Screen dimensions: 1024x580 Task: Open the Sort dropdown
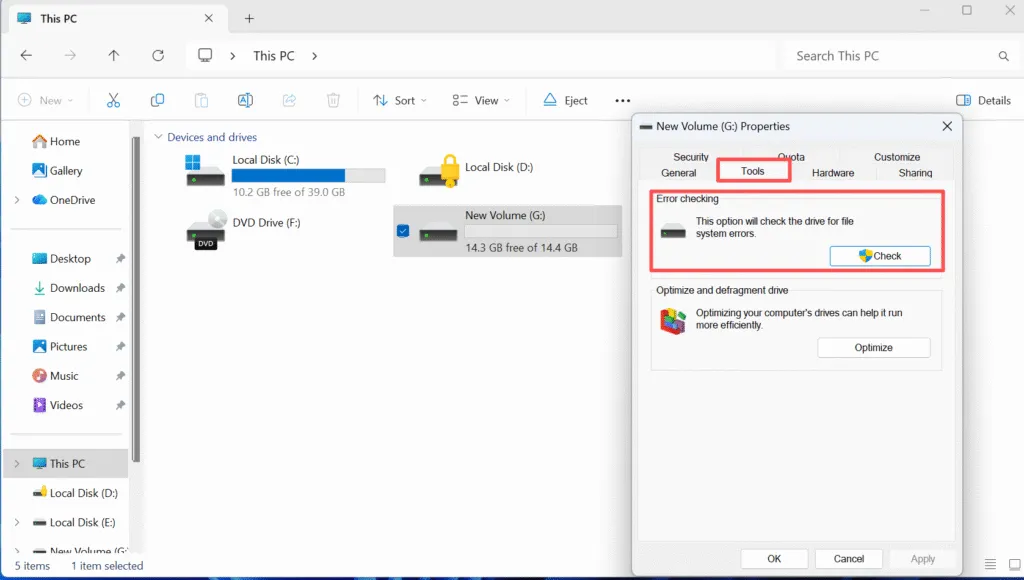(399, 100)
